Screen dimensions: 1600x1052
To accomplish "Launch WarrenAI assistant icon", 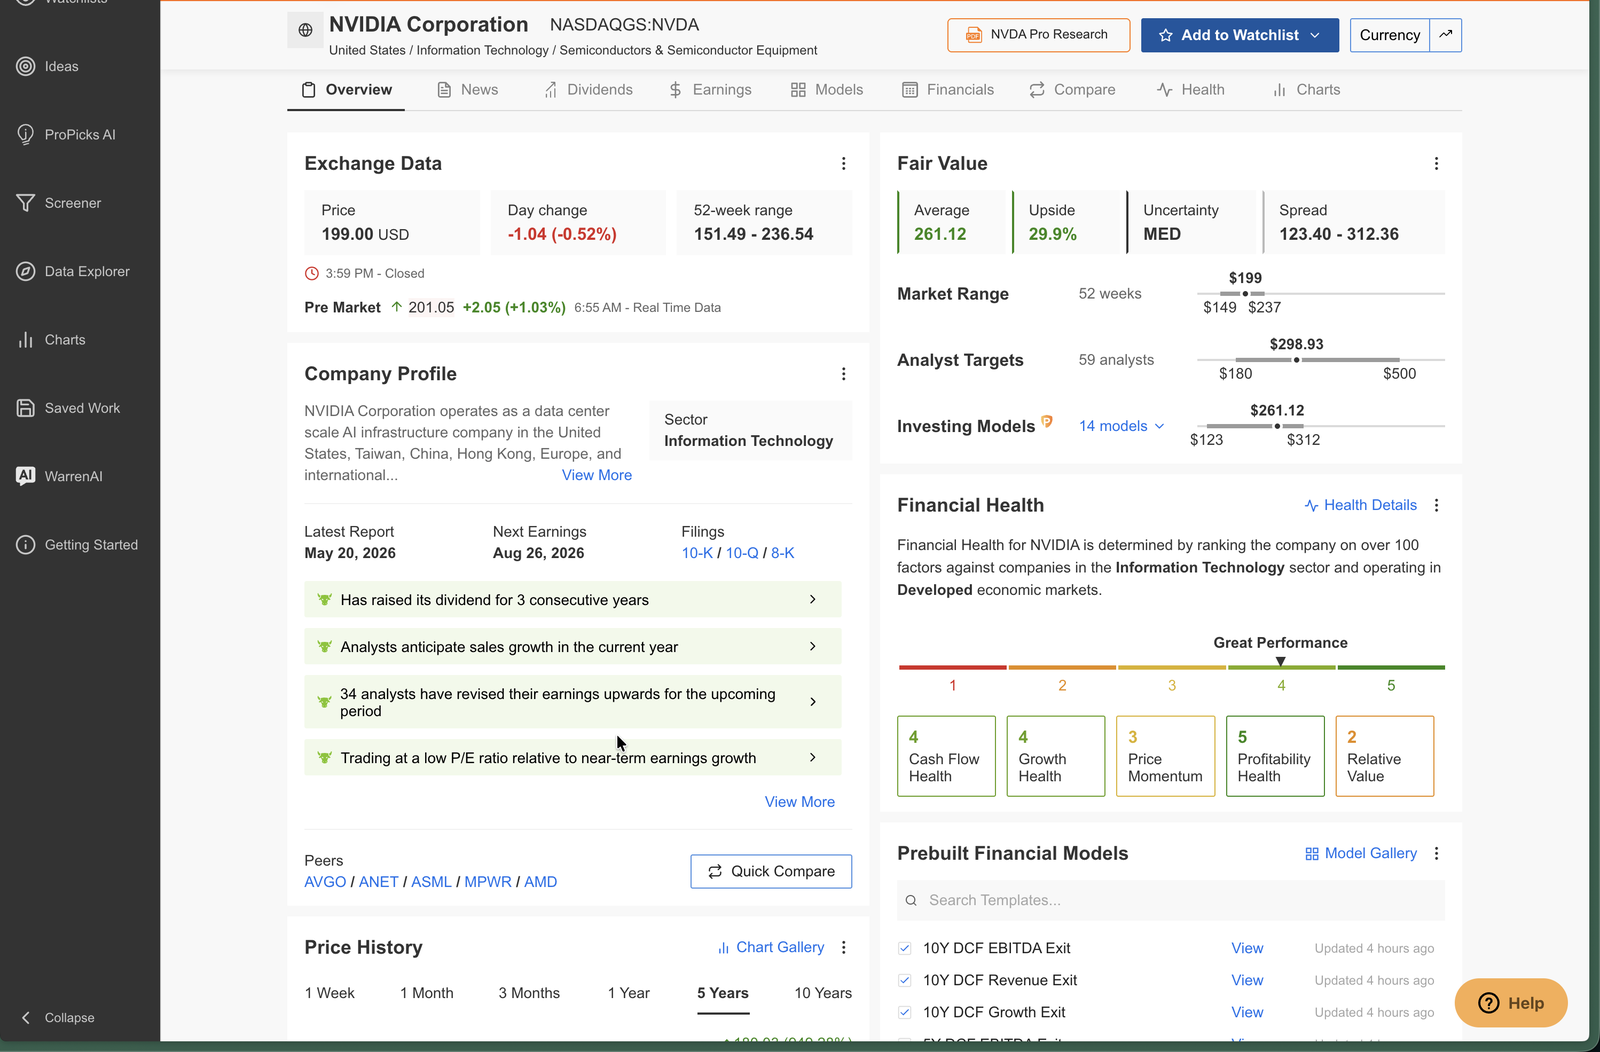I will 26,476.
